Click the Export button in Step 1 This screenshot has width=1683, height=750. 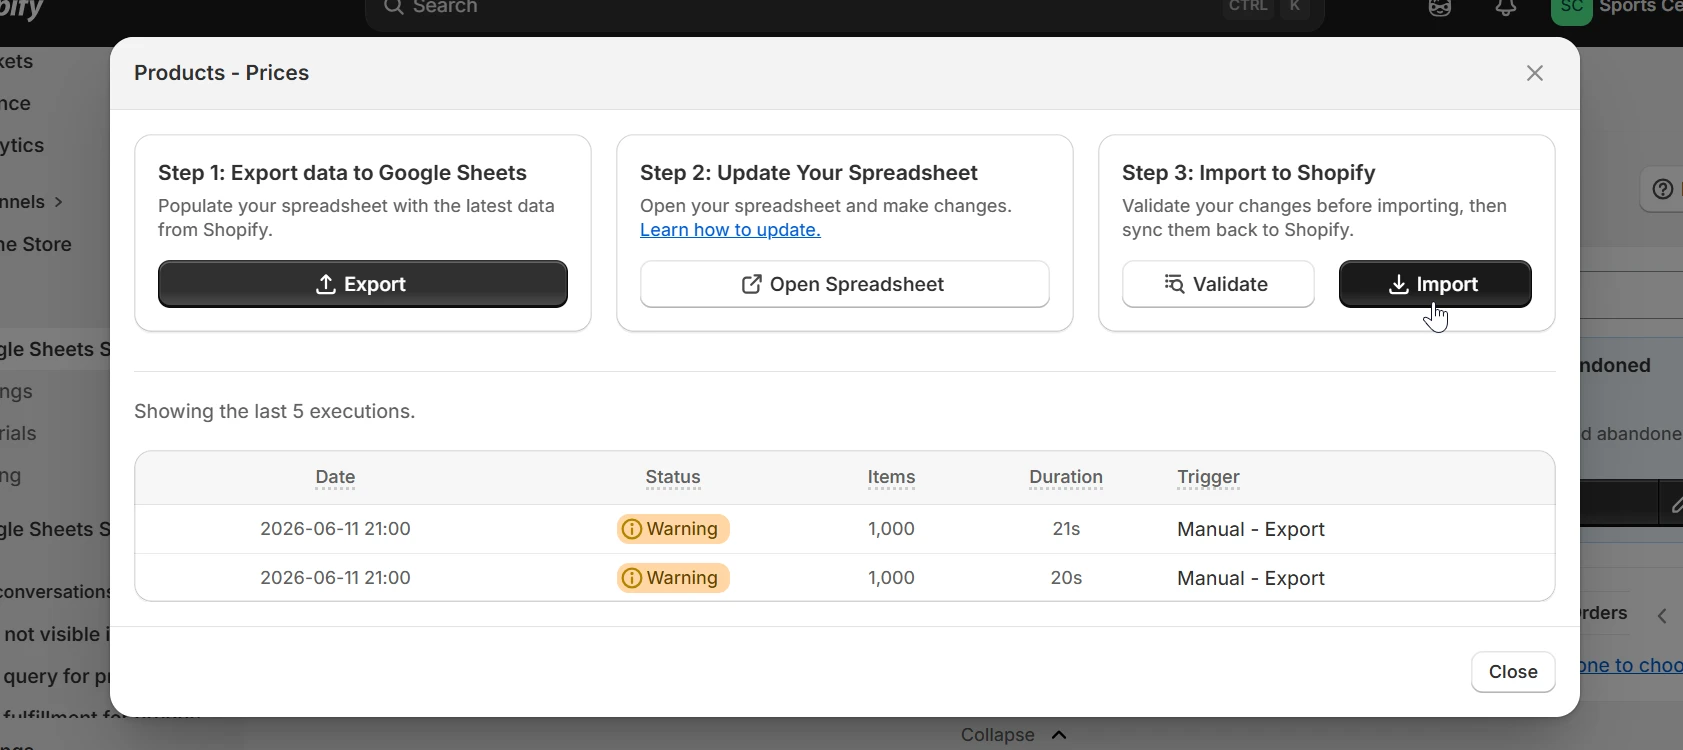(x=363, y=284)
